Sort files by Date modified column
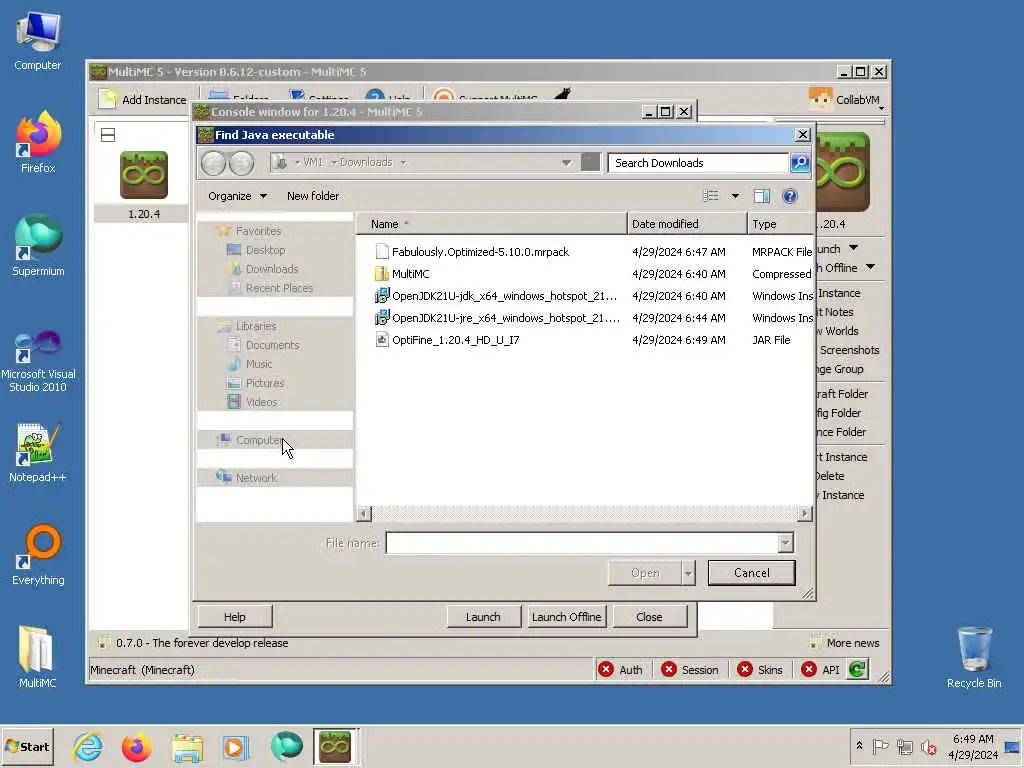Screen dimensions: 1024x768 pos(686,224)
